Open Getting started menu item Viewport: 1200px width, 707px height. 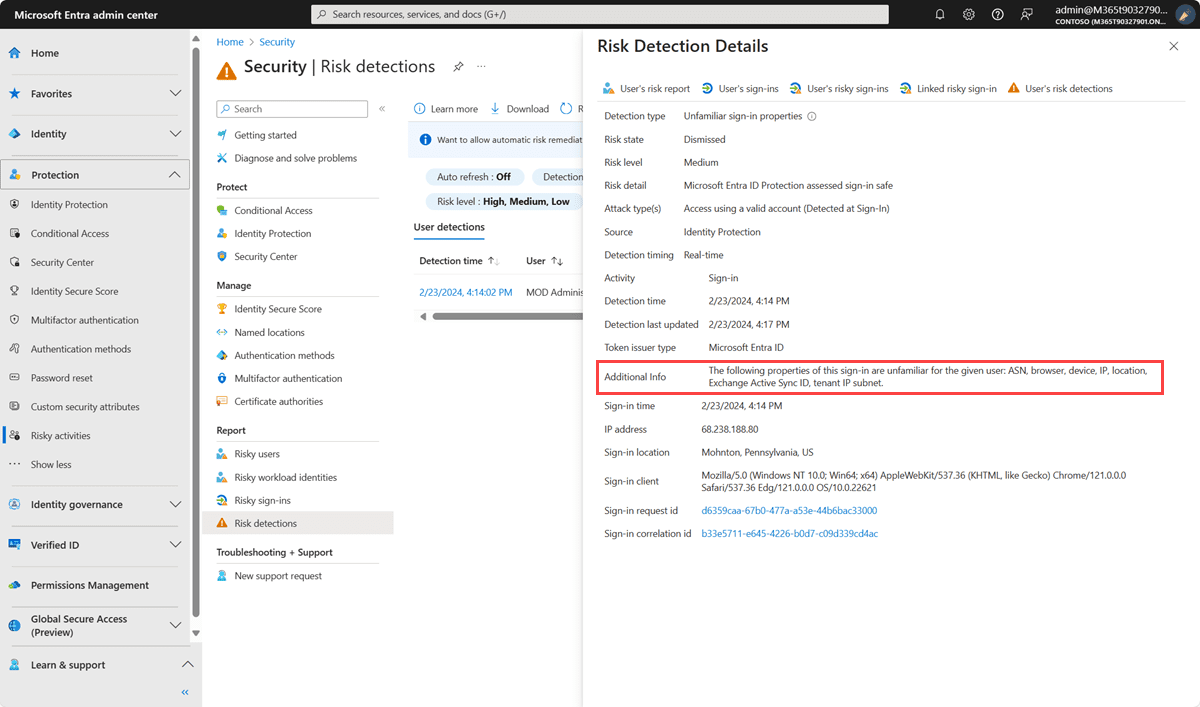(265, 135)
